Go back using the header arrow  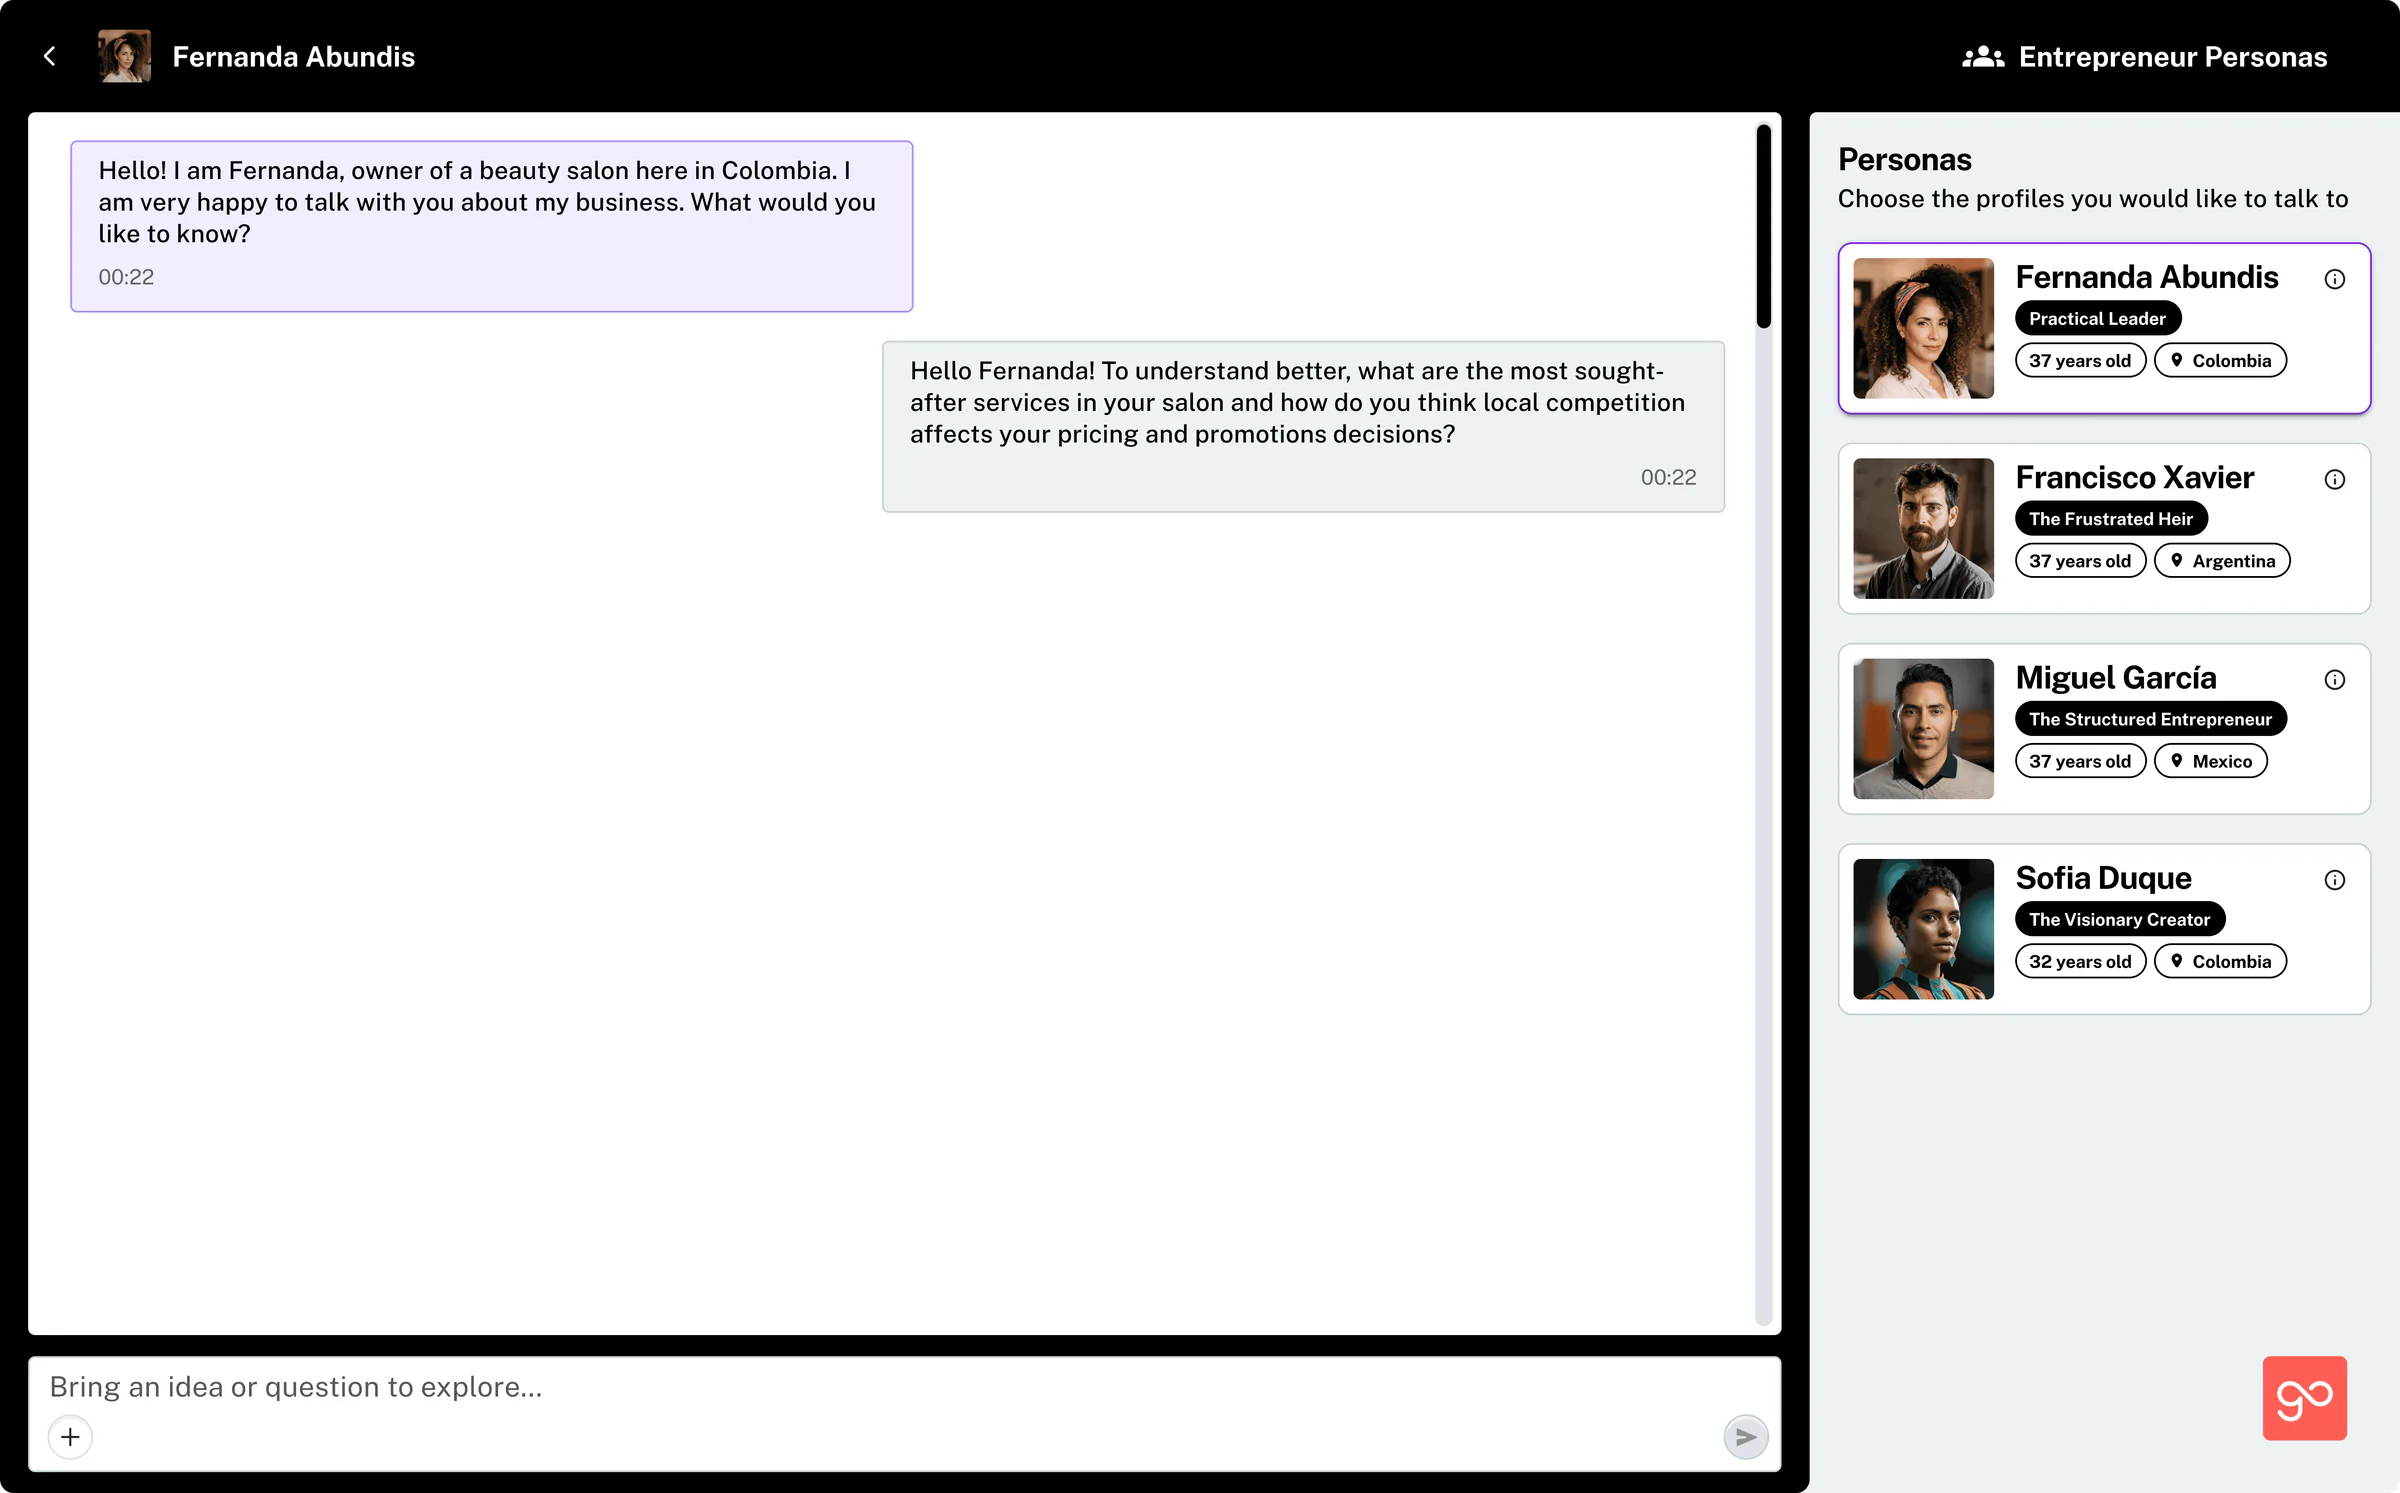(50, 56)
